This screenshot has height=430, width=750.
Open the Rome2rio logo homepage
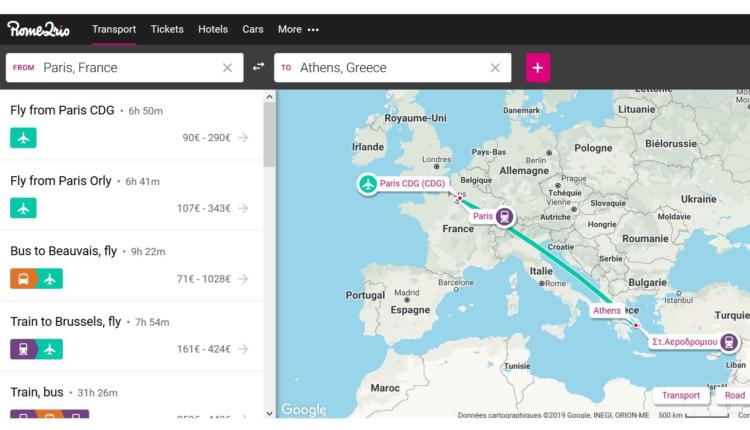coord(38,29)
